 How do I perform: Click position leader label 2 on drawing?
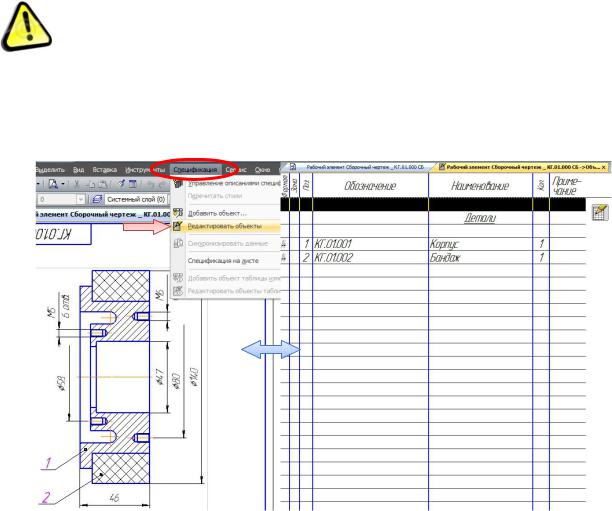tap(46, 497)
